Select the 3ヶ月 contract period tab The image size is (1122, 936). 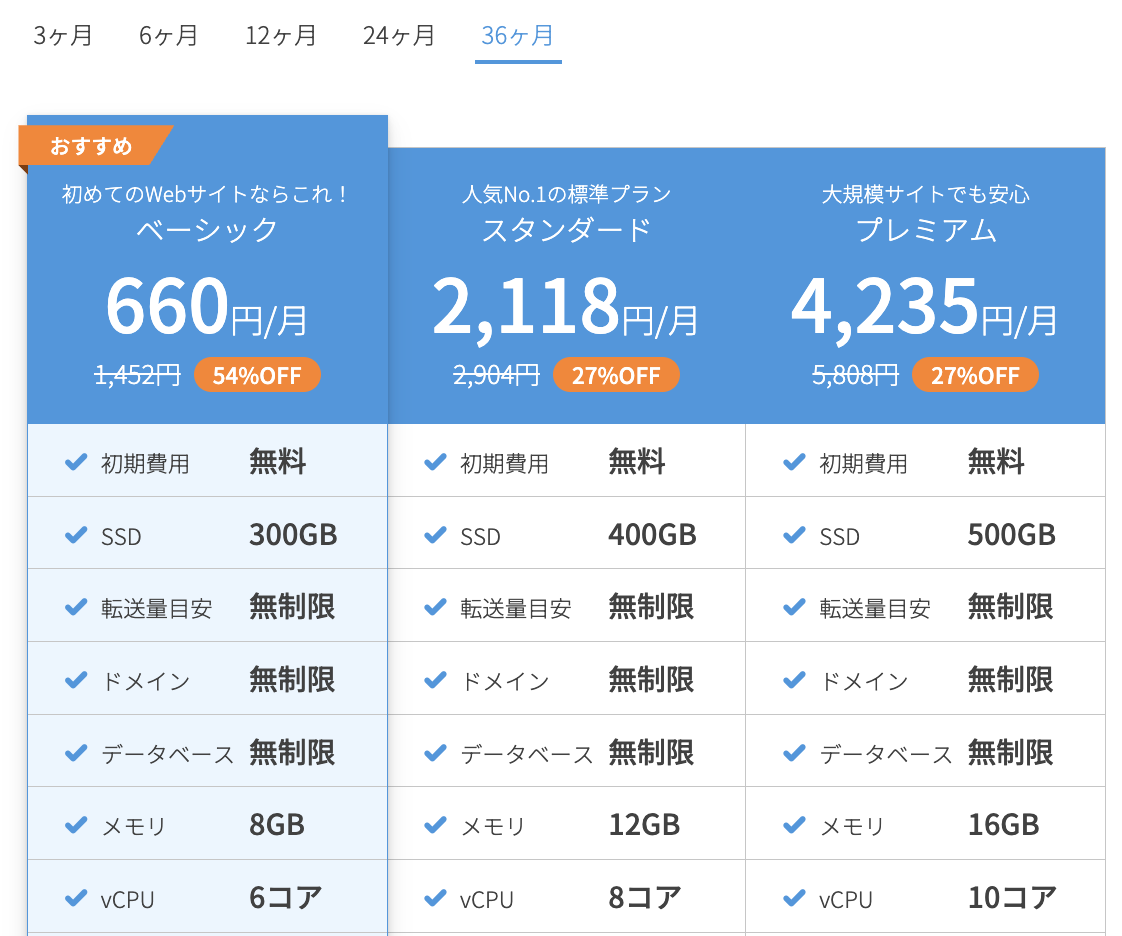coord(62,35)
